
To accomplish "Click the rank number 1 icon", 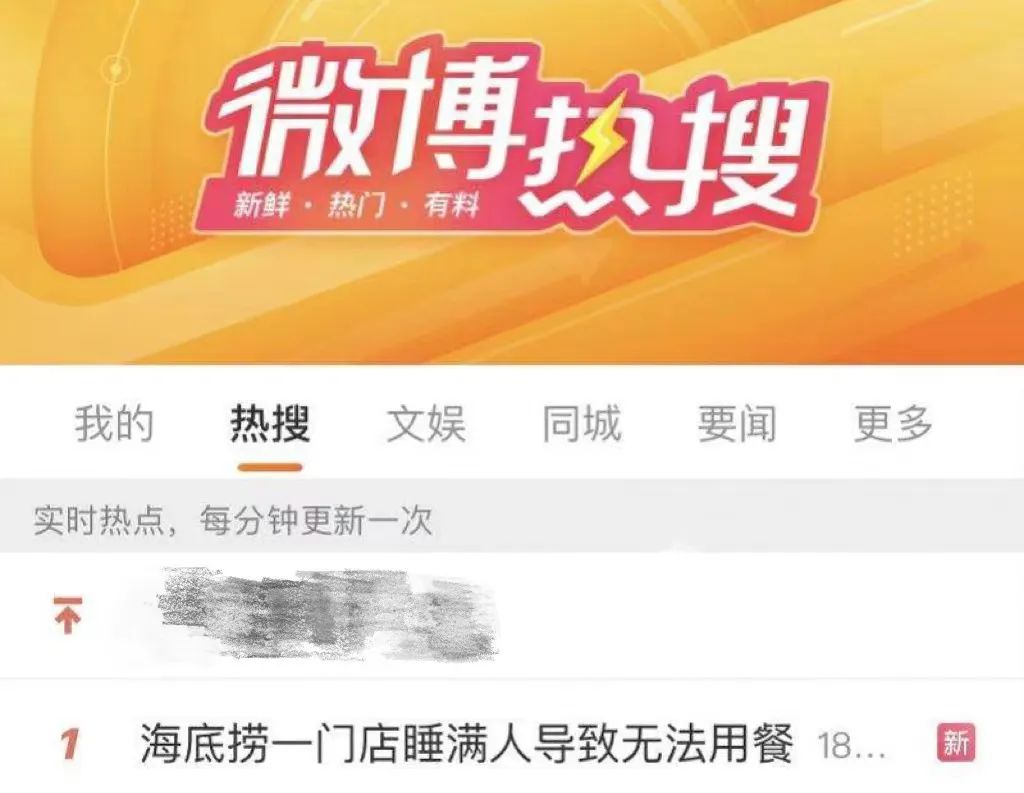I will 69,743.
